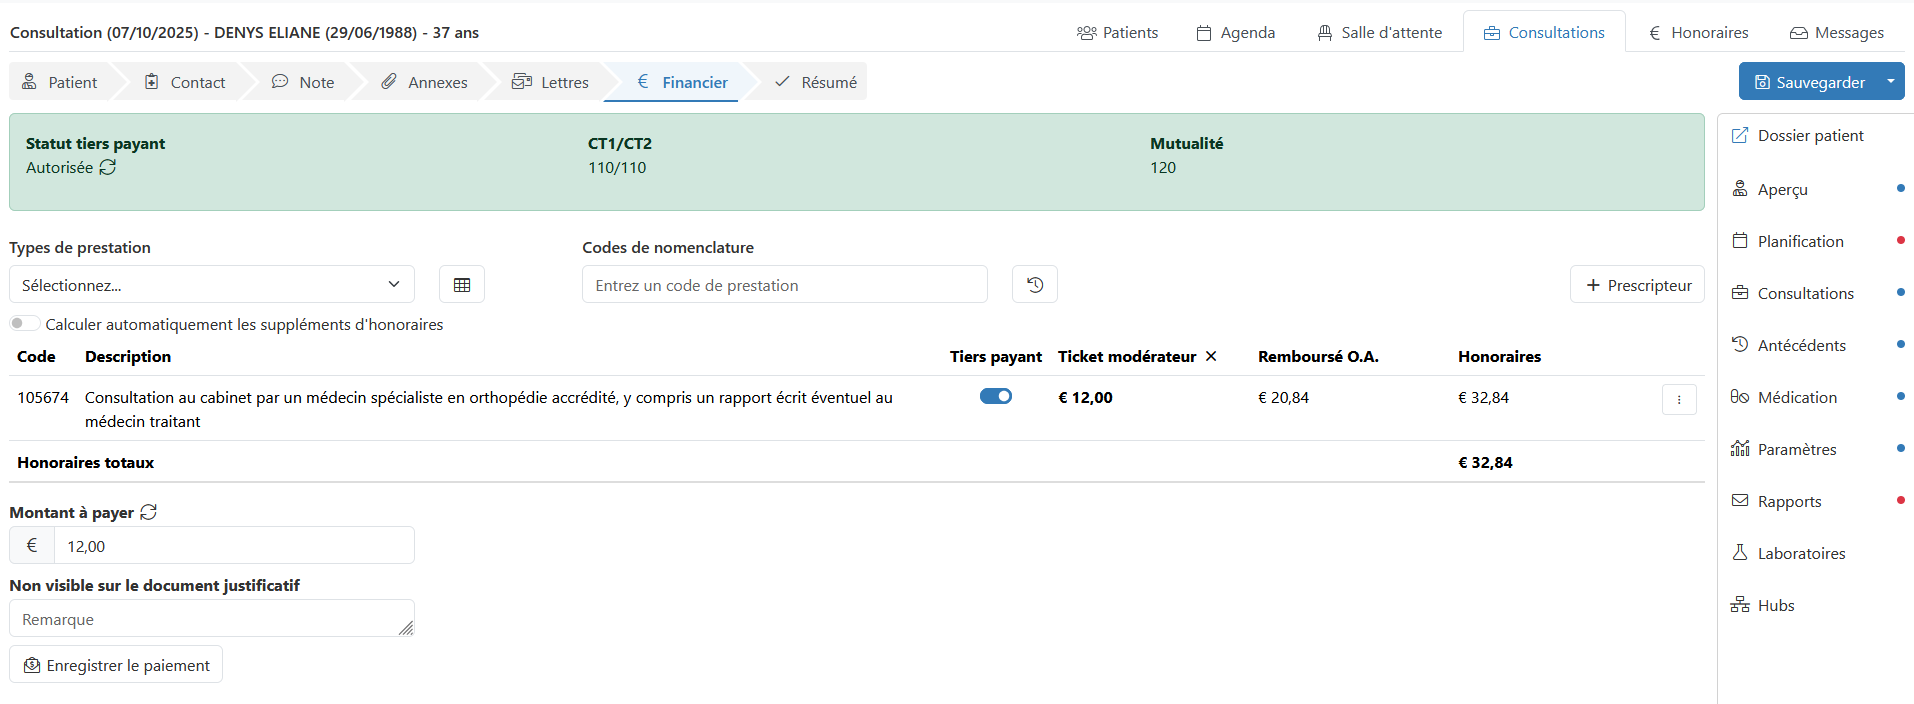Click the € 20,84 Remboursé O.A. value
1914x704 pixels.
coord(1283,397)
